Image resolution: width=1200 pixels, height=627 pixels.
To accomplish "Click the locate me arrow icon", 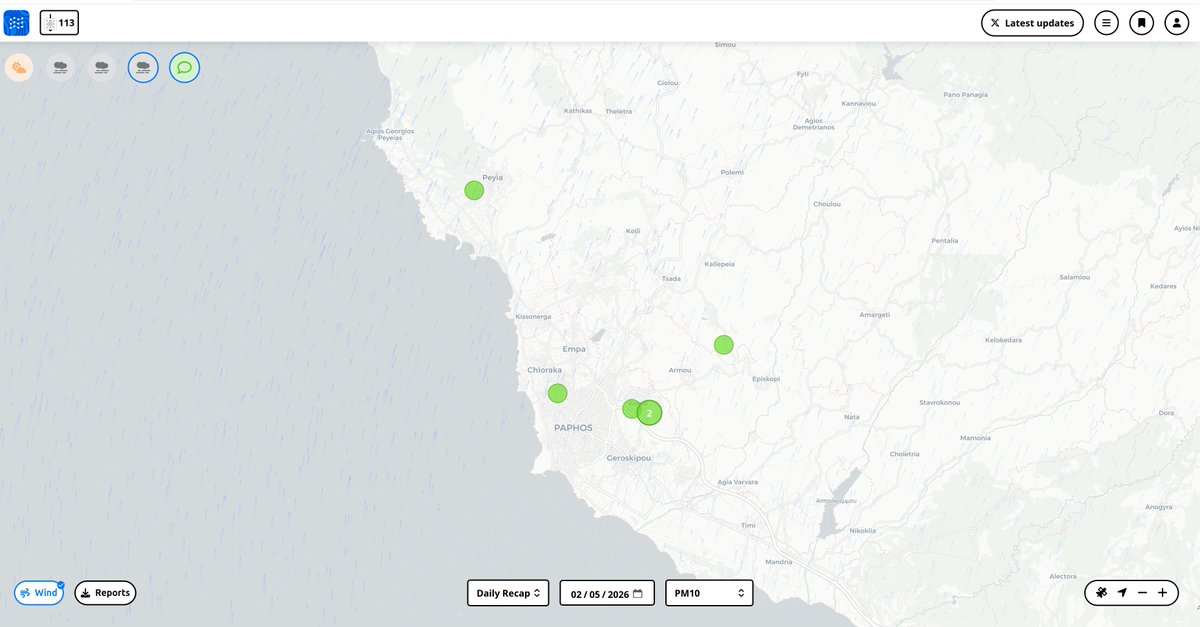I will coord(1122,593).
